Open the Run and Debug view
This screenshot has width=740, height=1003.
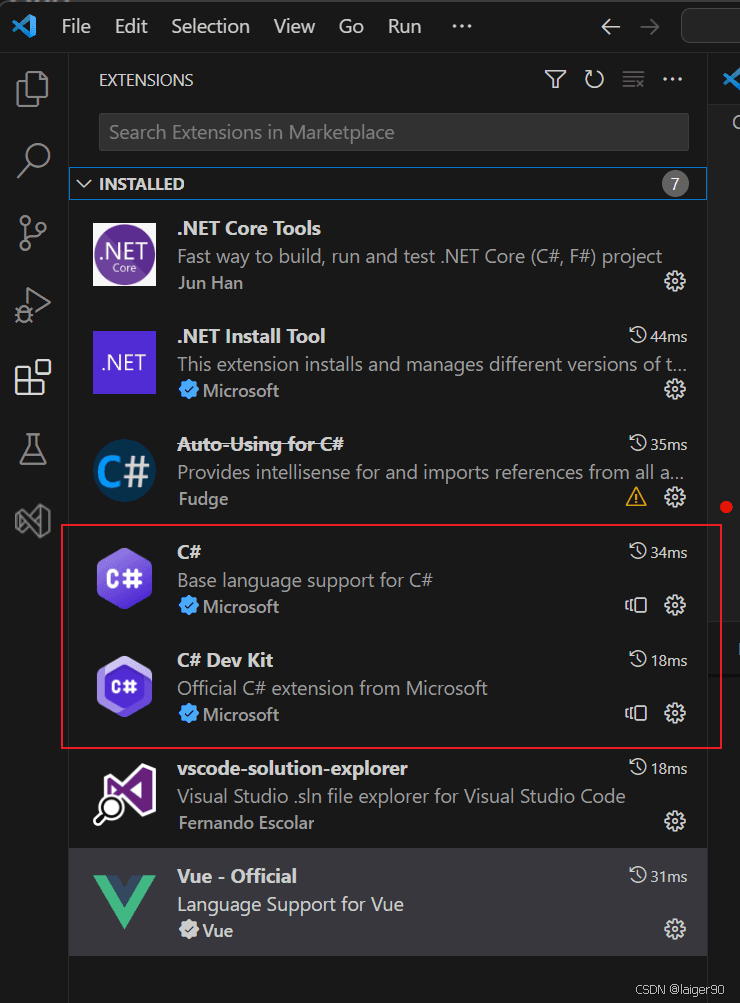pyautogui.click(x=33, y=305)
